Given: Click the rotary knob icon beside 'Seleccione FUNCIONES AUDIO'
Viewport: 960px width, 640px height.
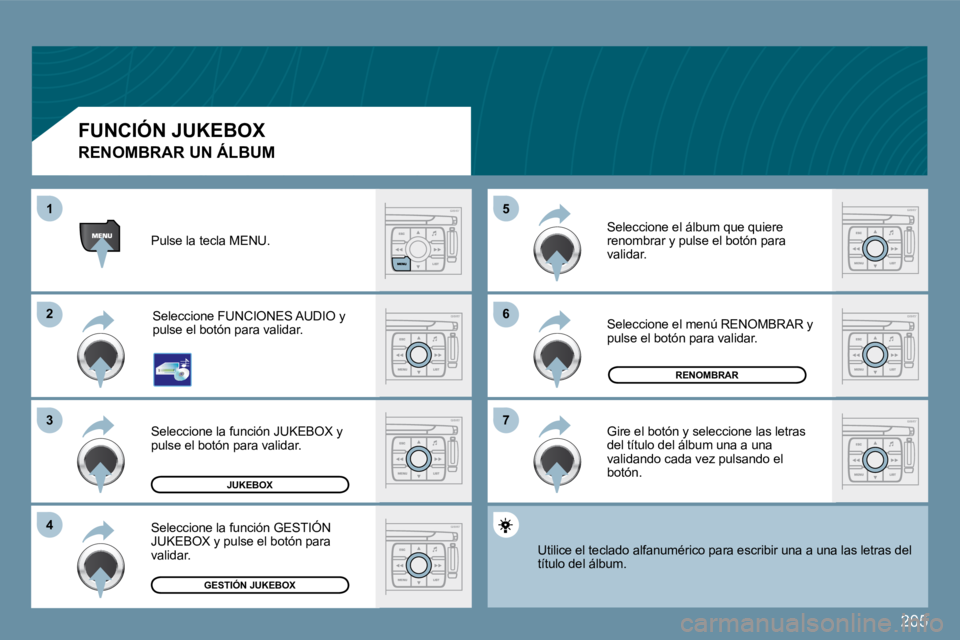Looking at the screenshot, I should [x=100, y=355].
